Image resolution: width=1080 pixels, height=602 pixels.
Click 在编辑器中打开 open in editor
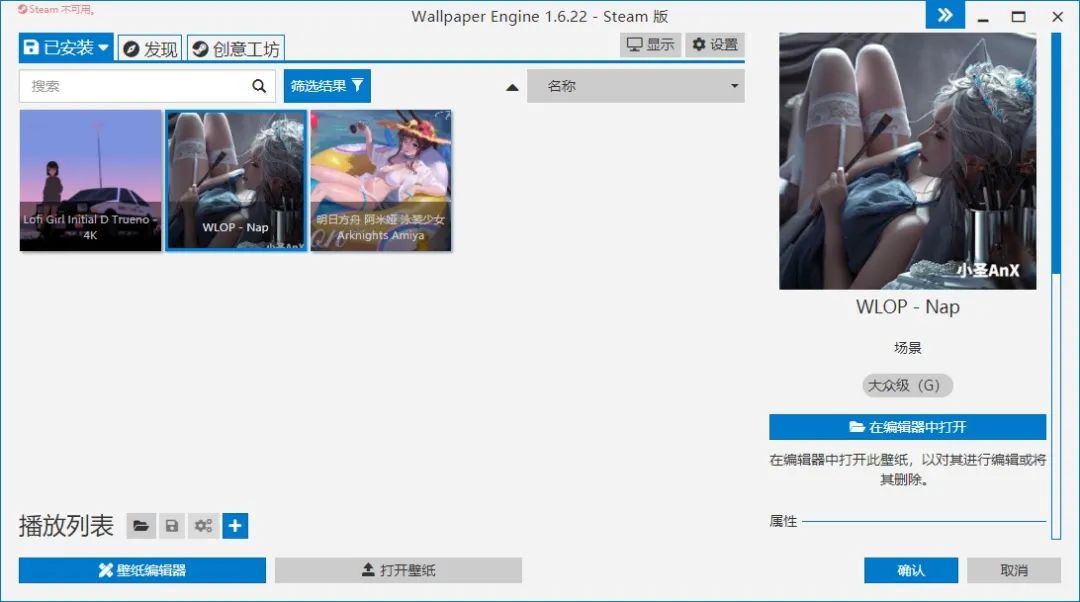coord(907,427)
